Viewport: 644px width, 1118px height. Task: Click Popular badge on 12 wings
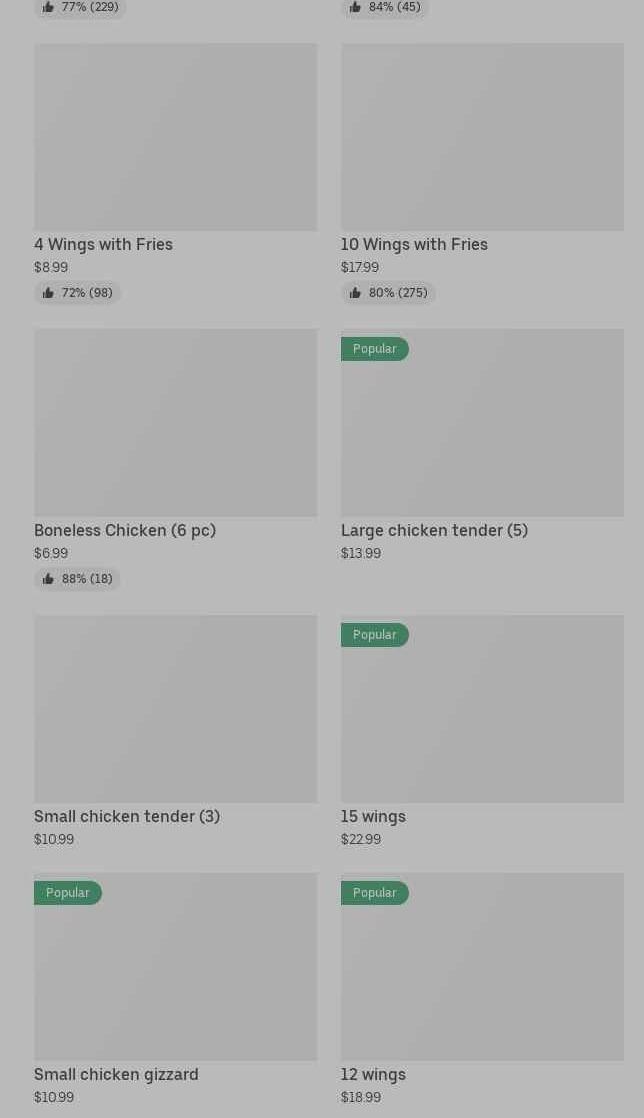[374, 893]
